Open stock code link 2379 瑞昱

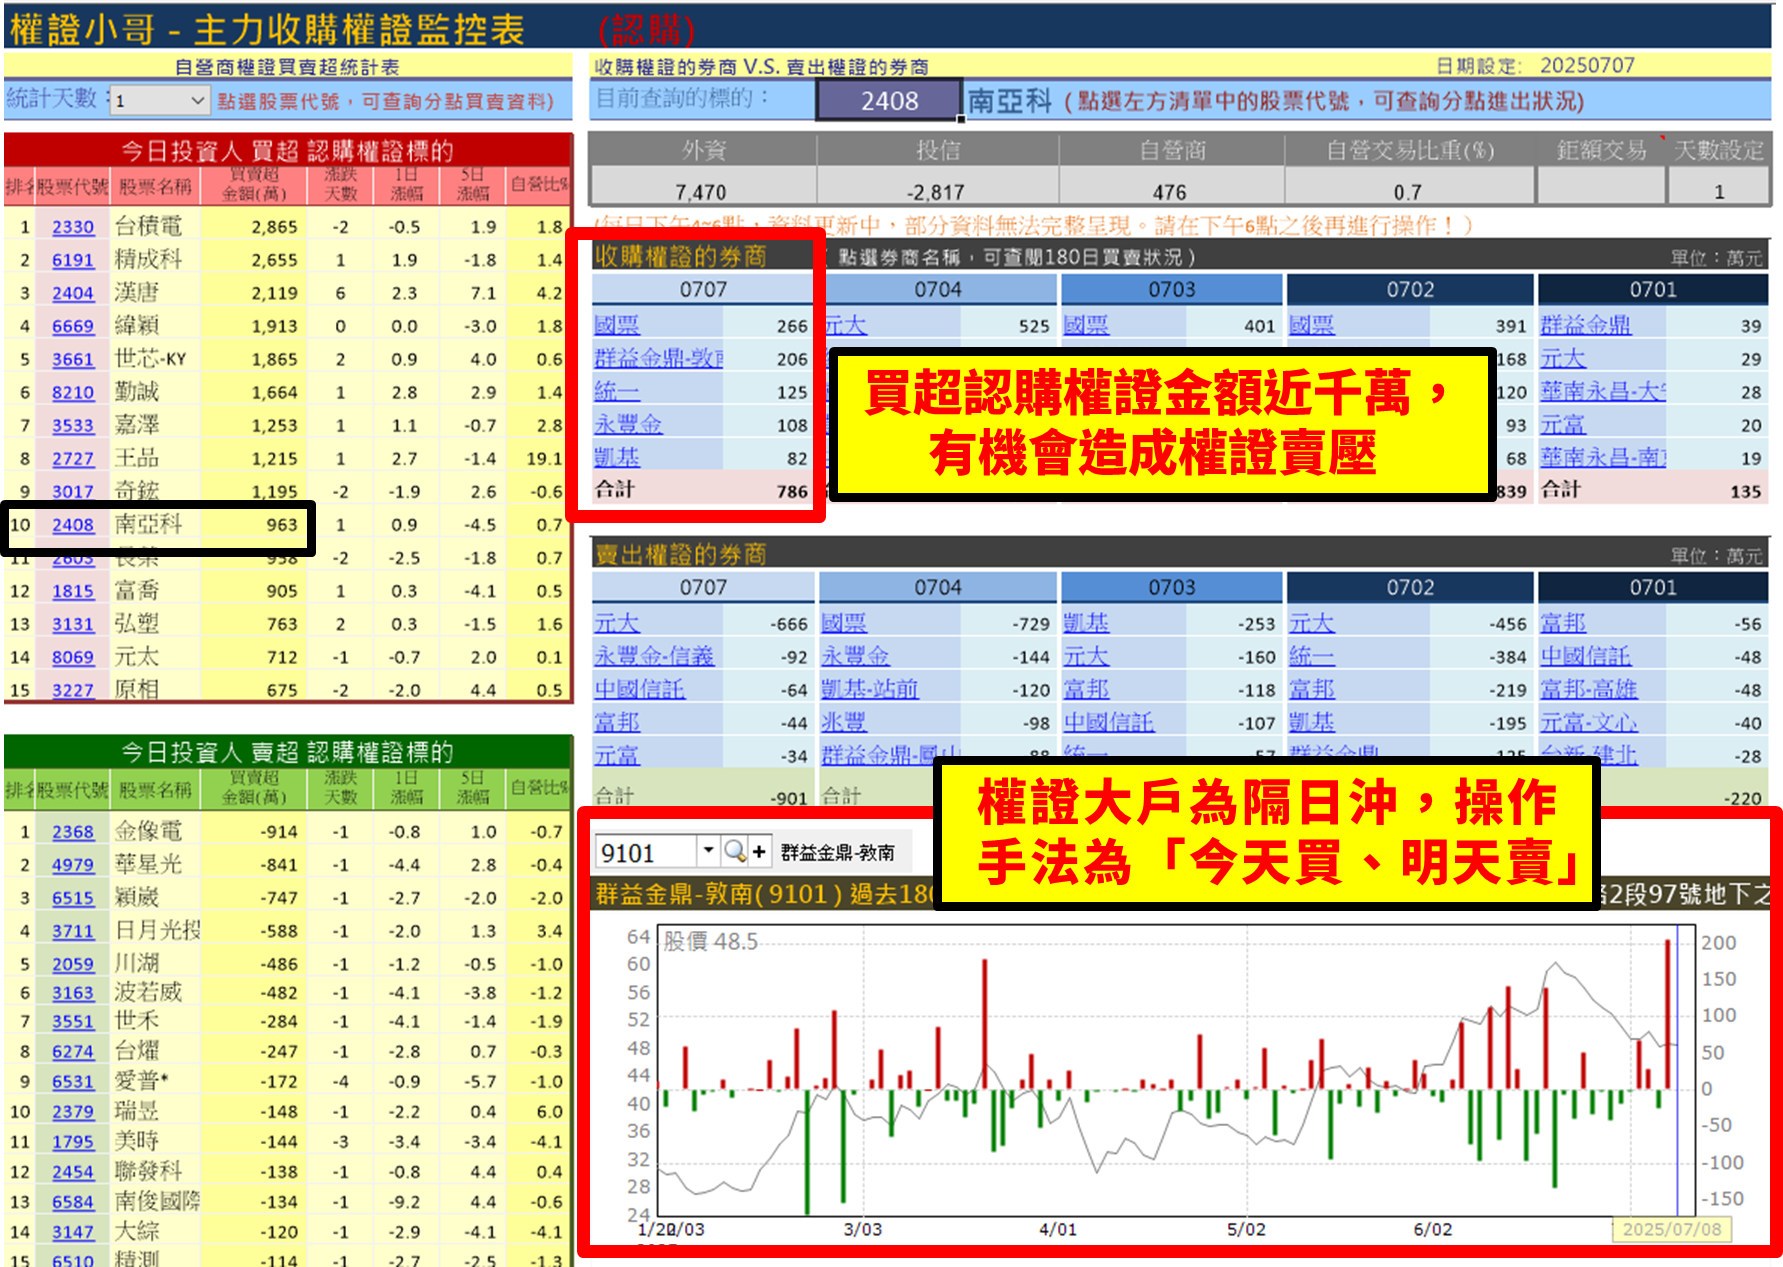pyautogui.click(x=73, y=1112)
